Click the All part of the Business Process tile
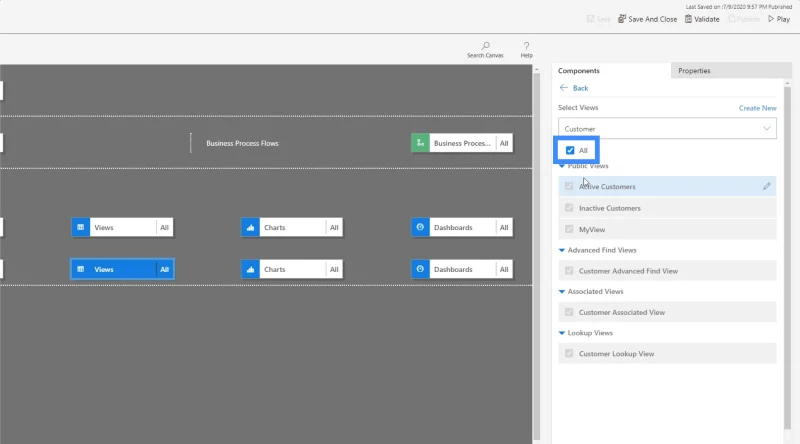 coord(504,143)
